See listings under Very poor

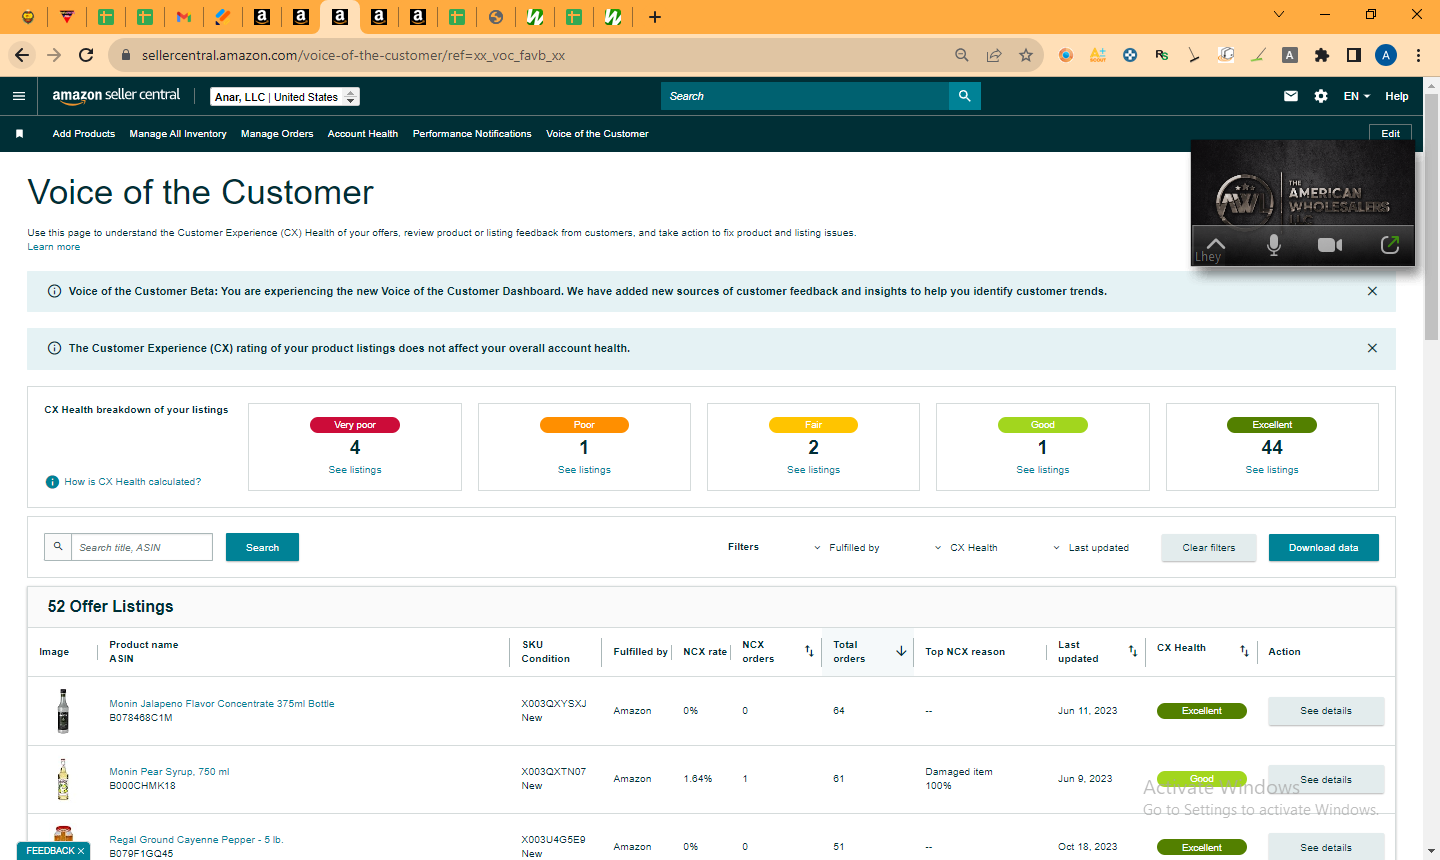(355, 470)
